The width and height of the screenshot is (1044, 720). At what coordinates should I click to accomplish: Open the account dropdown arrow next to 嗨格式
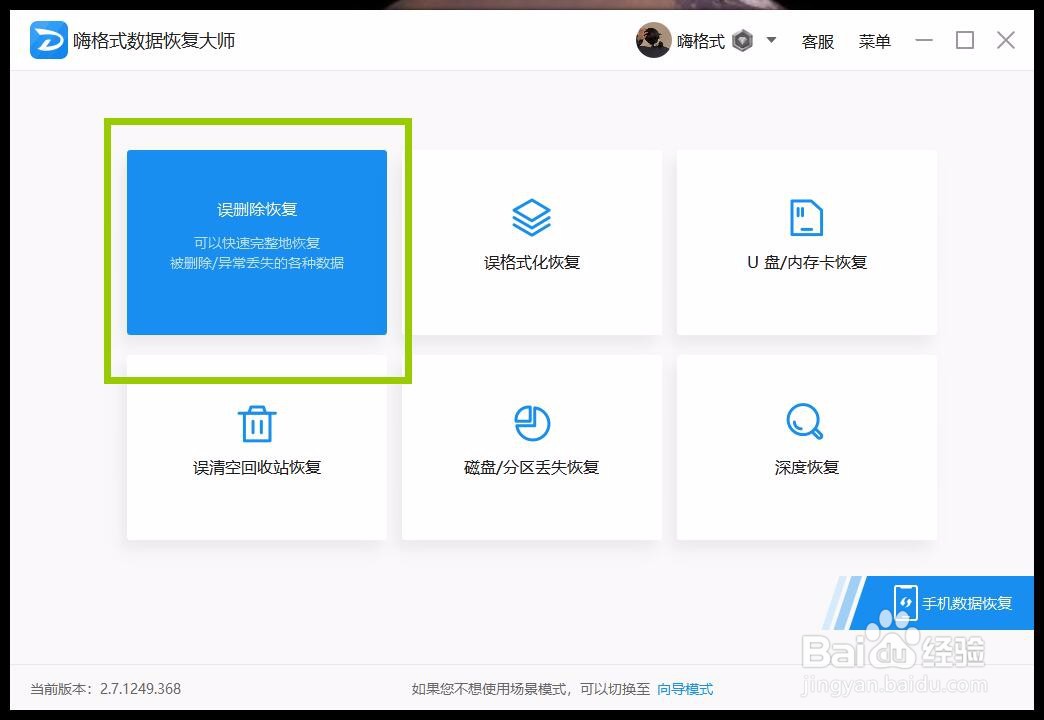tap(771, 41)
